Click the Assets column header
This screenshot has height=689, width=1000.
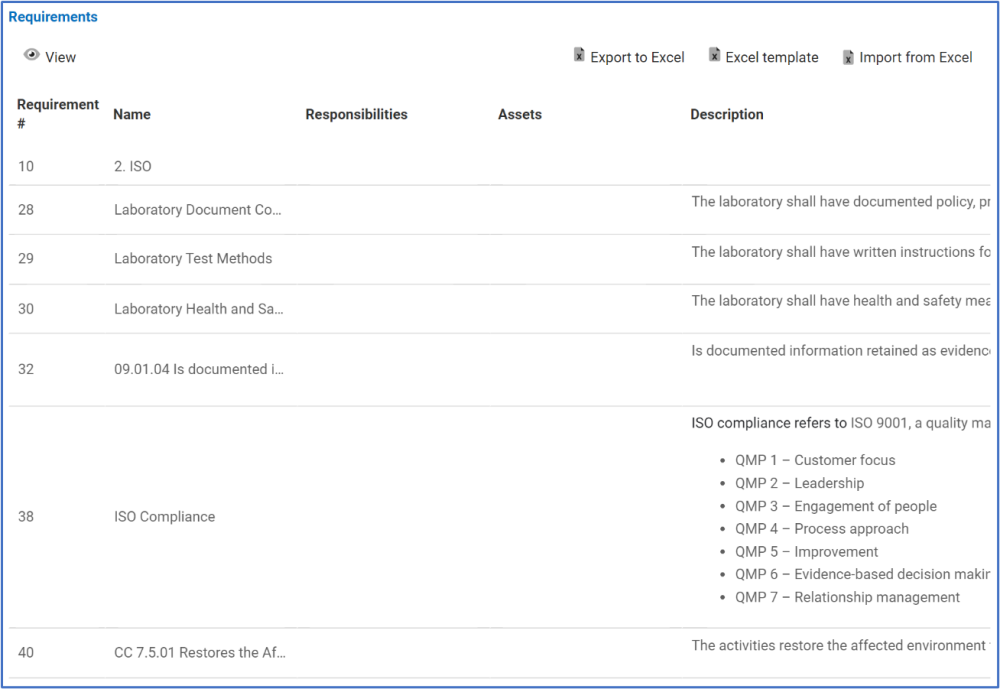(x=519, y=114)
